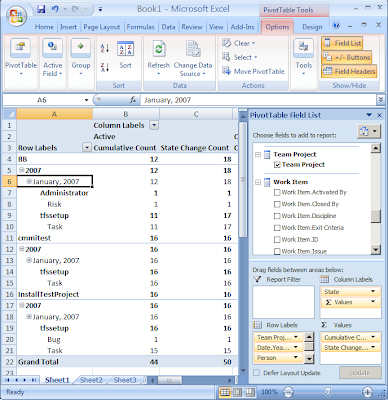Check Work Item.Discipline field

point(277,216)
